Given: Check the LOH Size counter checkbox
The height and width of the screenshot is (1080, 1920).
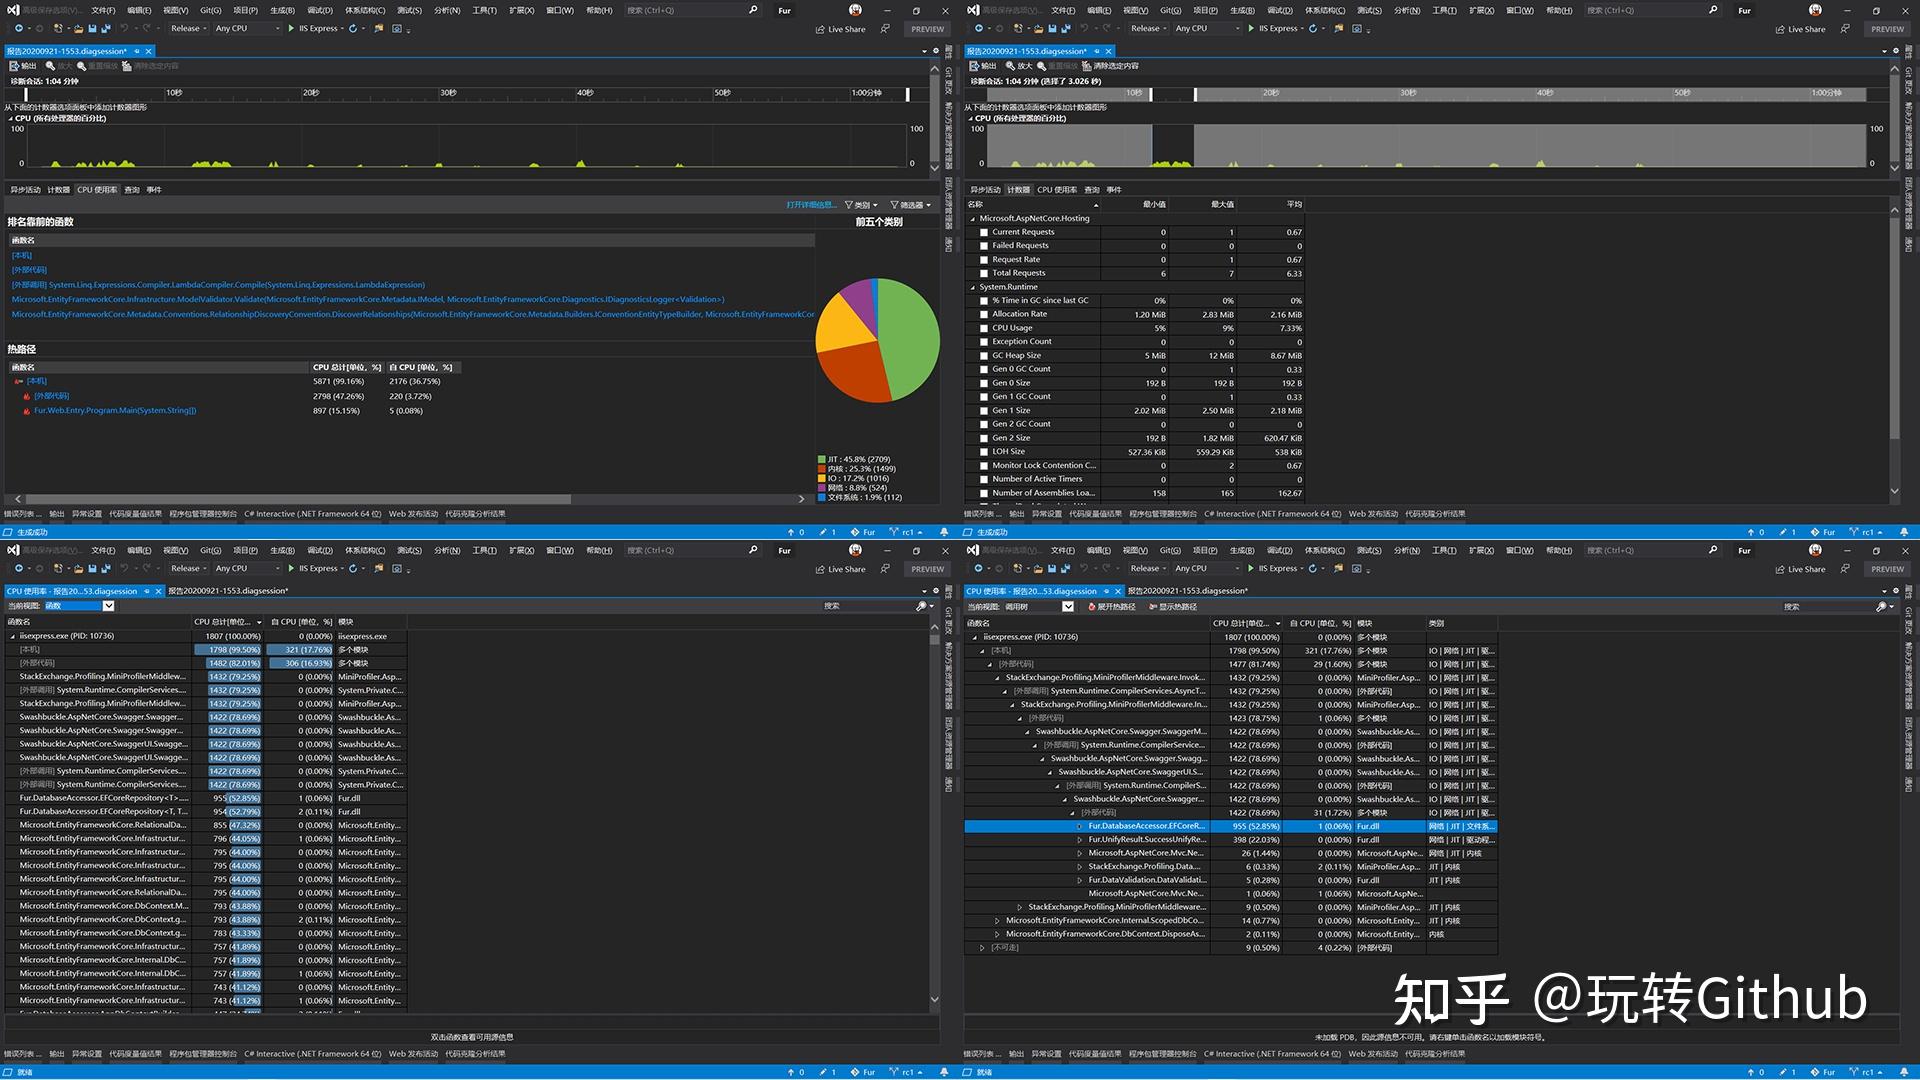Looking at the screenshot, I should point(983,452).
